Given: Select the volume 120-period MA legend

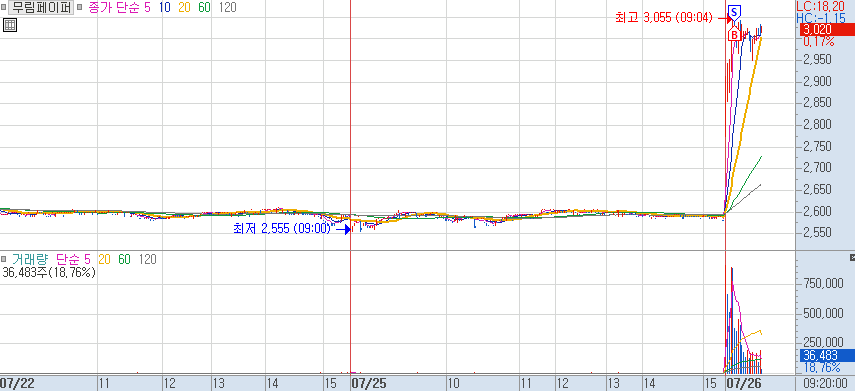Looking at the screenshot, I should pos(147,259).
